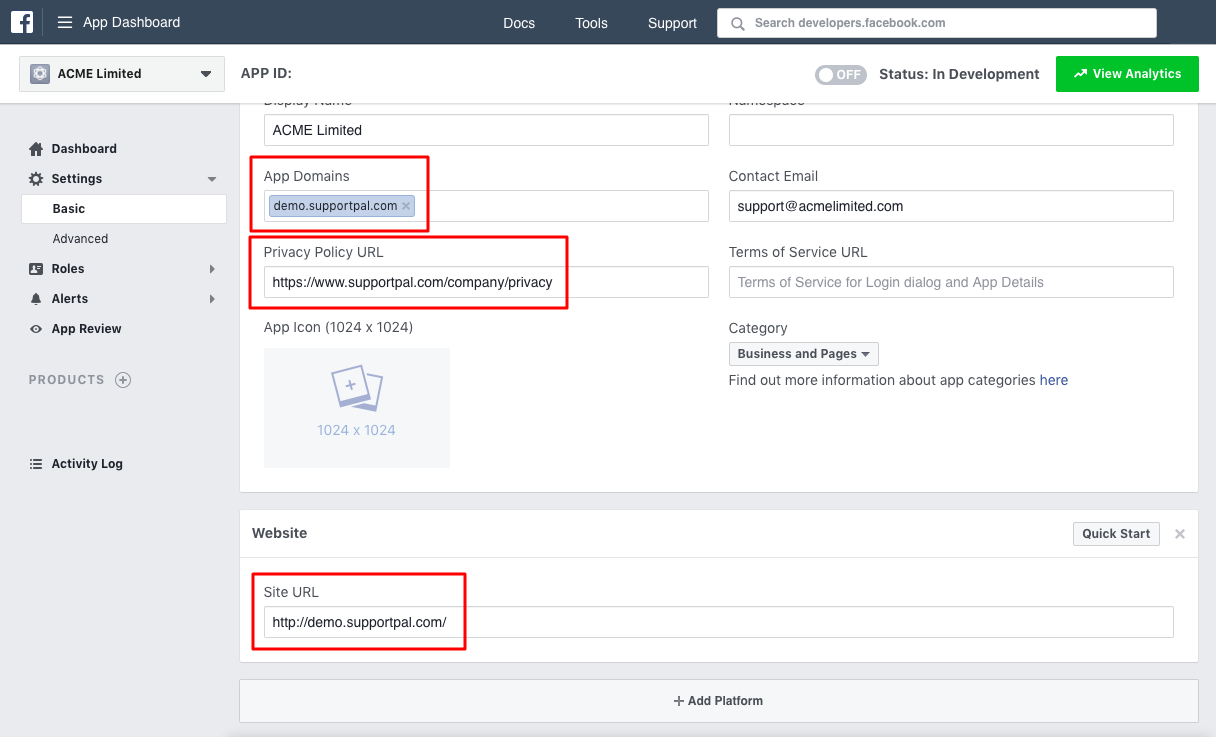Click the Add Platform button
1216x737 pixels.
(x=718, y=701)
